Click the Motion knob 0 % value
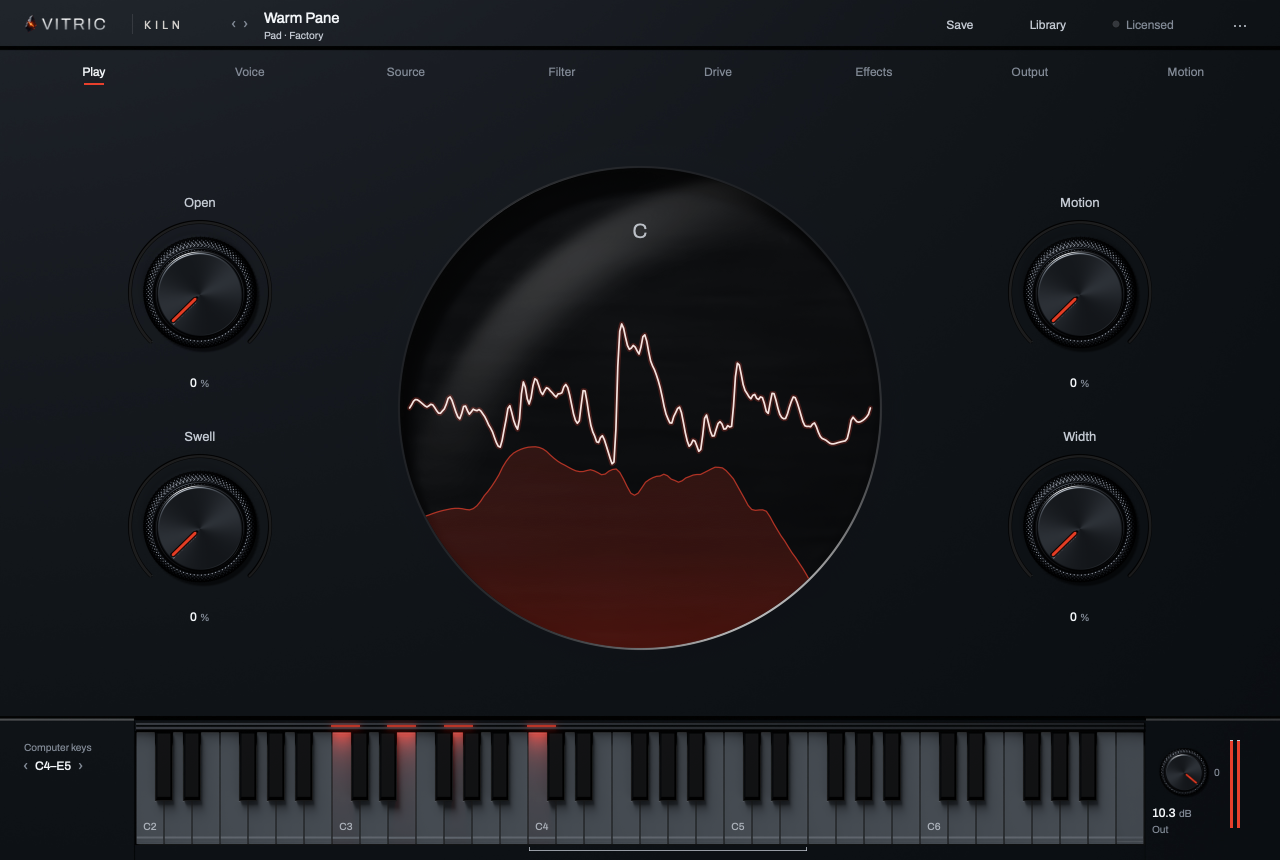 (x=1080, y=383)
